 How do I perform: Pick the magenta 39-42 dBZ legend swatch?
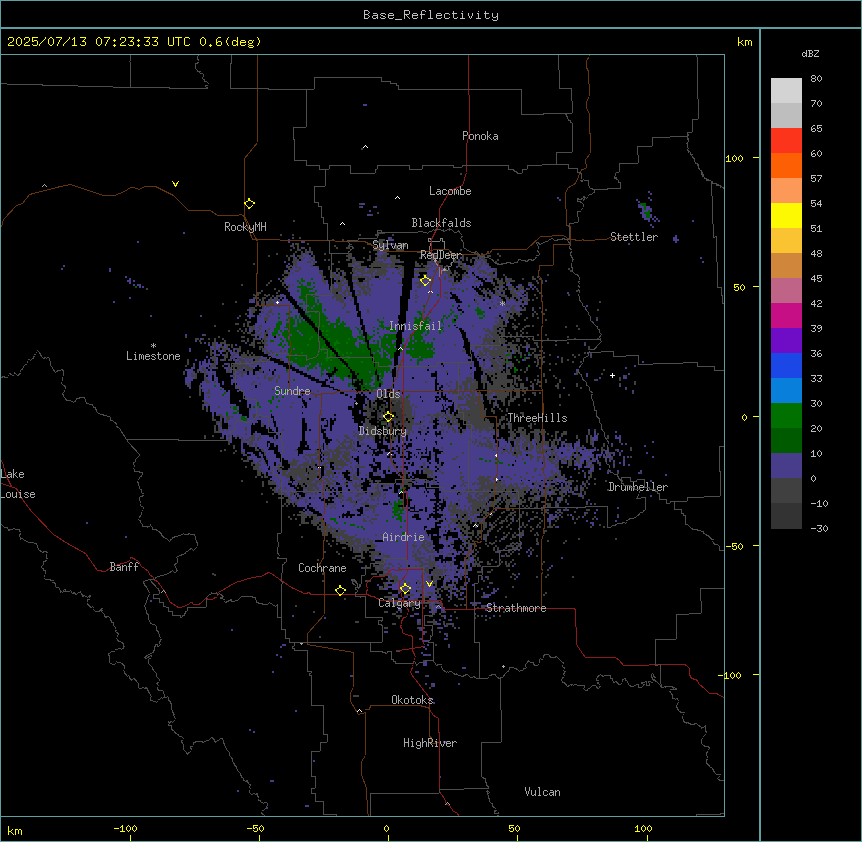click(786, 315)
